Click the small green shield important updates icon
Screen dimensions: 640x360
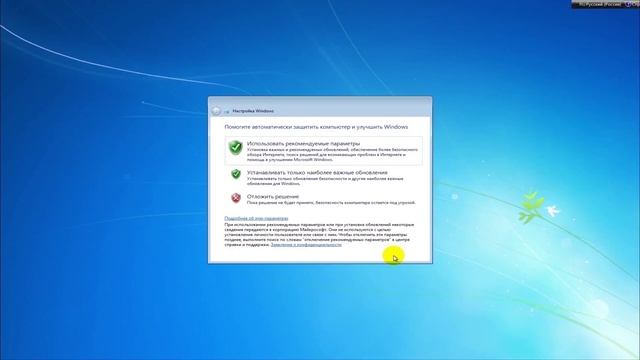[236, 174]
